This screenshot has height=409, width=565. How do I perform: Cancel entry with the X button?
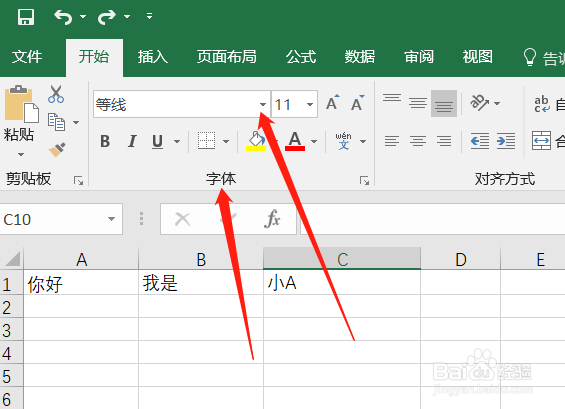[182, 219]
